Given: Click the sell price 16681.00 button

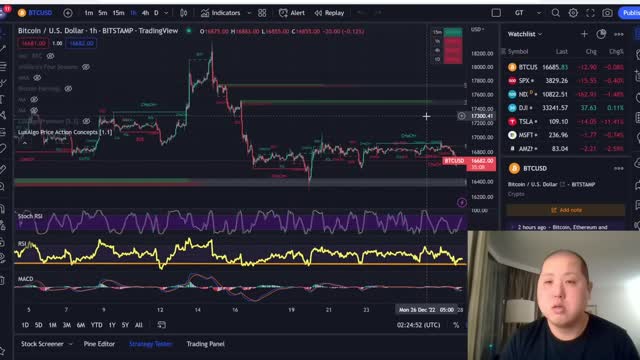Looking at the screenshot, I should [33, 43].
